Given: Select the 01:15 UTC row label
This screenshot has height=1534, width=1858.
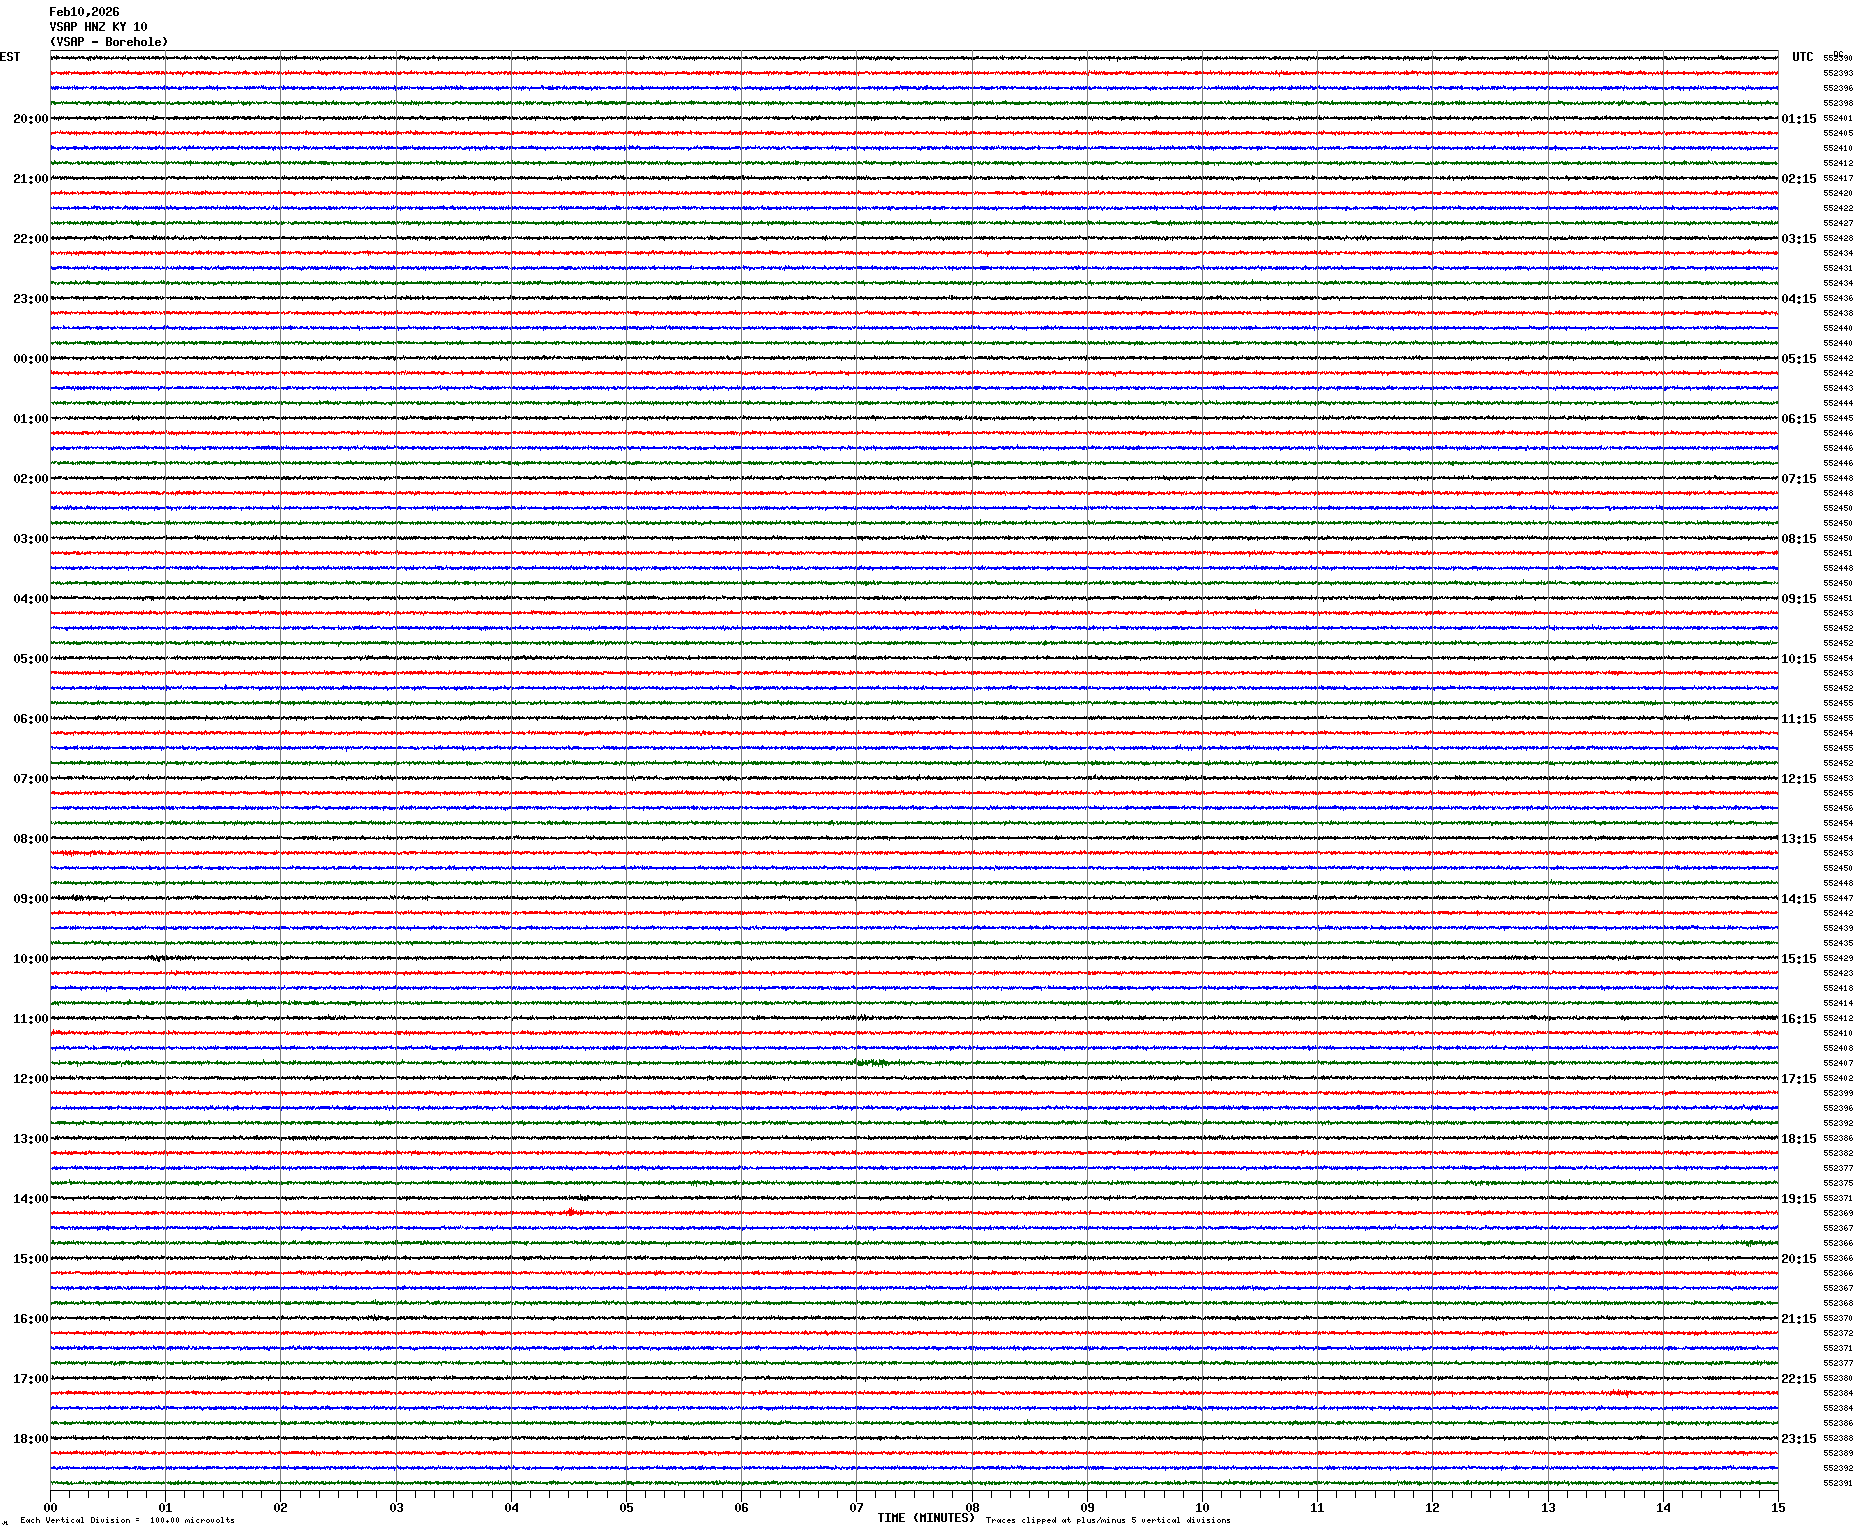Looking at the screenshot, I should [x=1798, y=119].
